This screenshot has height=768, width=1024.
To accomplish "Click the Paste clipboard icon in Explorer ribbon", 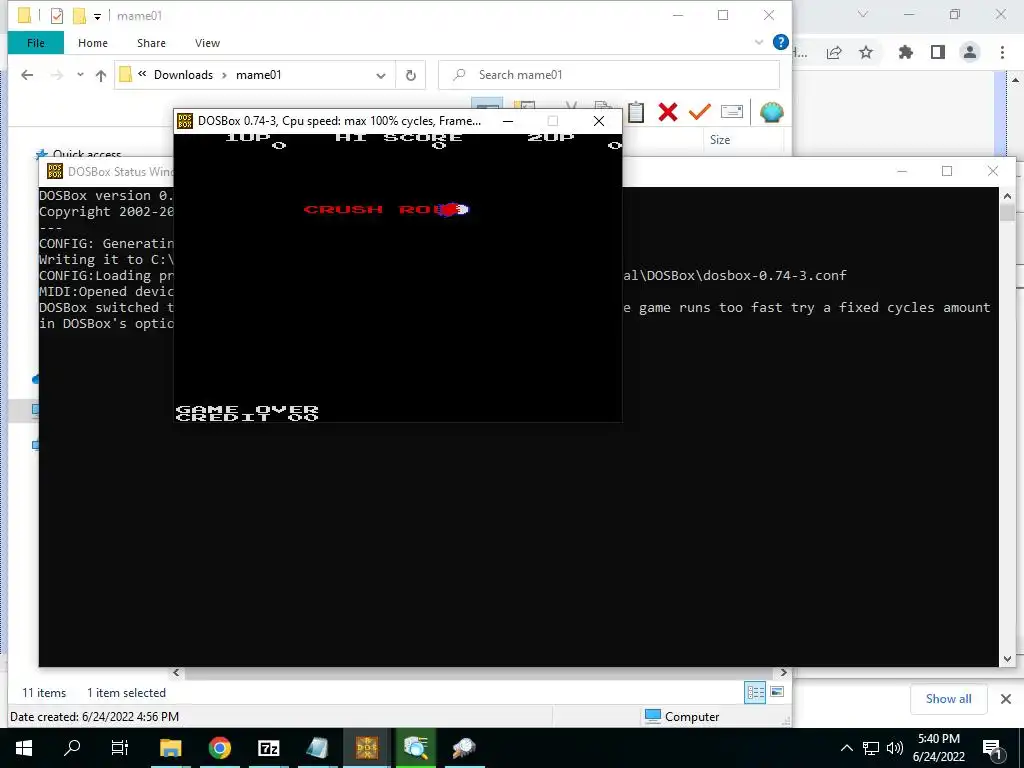I will [635, 112].
